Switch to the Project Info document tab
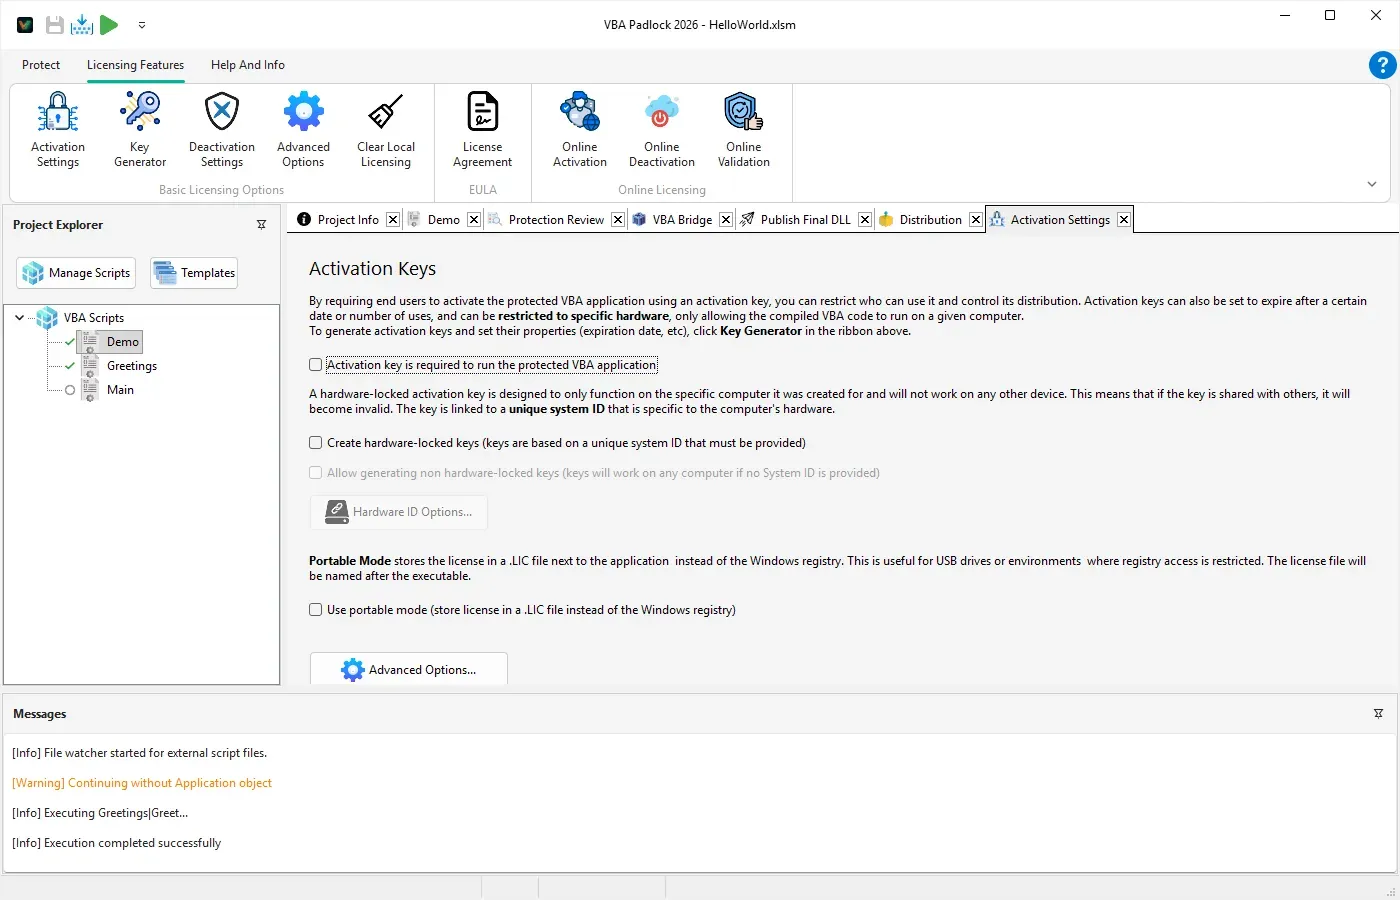Image resolution: width=1400 pixels, height=900 pixels. point(348,220)
